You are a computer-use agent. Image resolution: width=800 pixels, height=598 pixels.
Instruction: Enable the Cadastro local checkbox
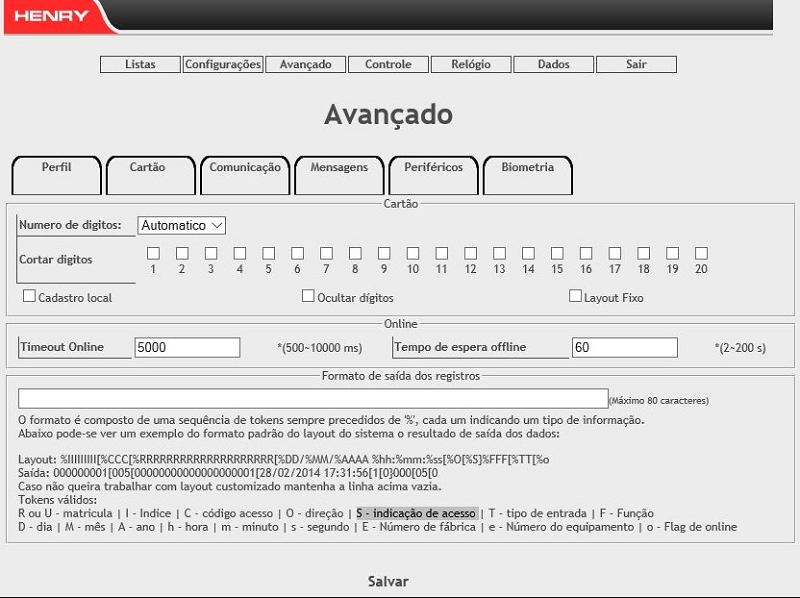tap(29, 296)
